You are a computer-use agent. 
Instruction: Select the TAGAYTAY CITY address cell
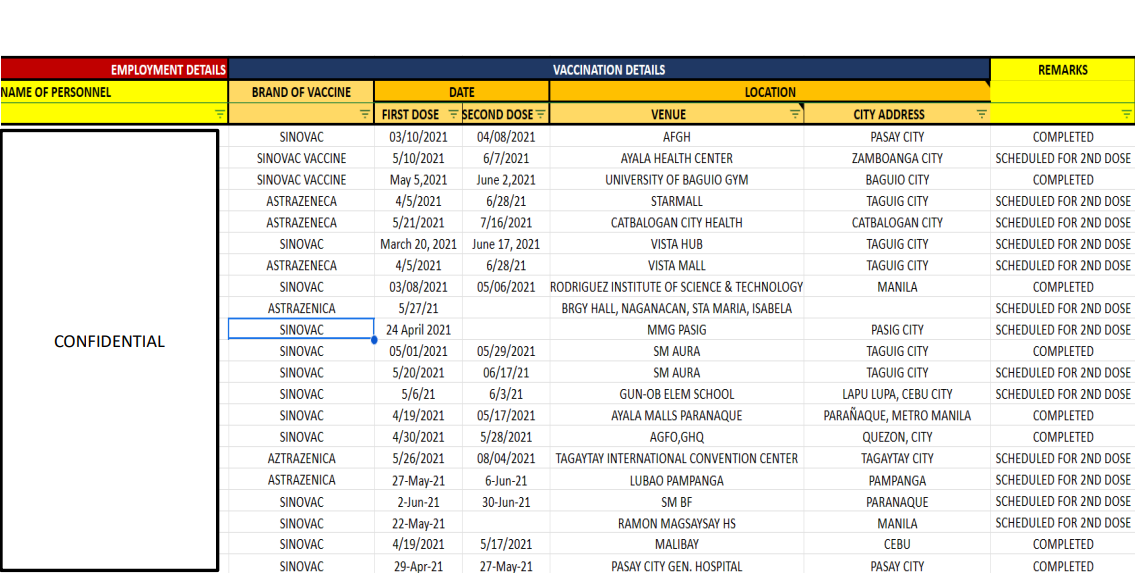897,459
